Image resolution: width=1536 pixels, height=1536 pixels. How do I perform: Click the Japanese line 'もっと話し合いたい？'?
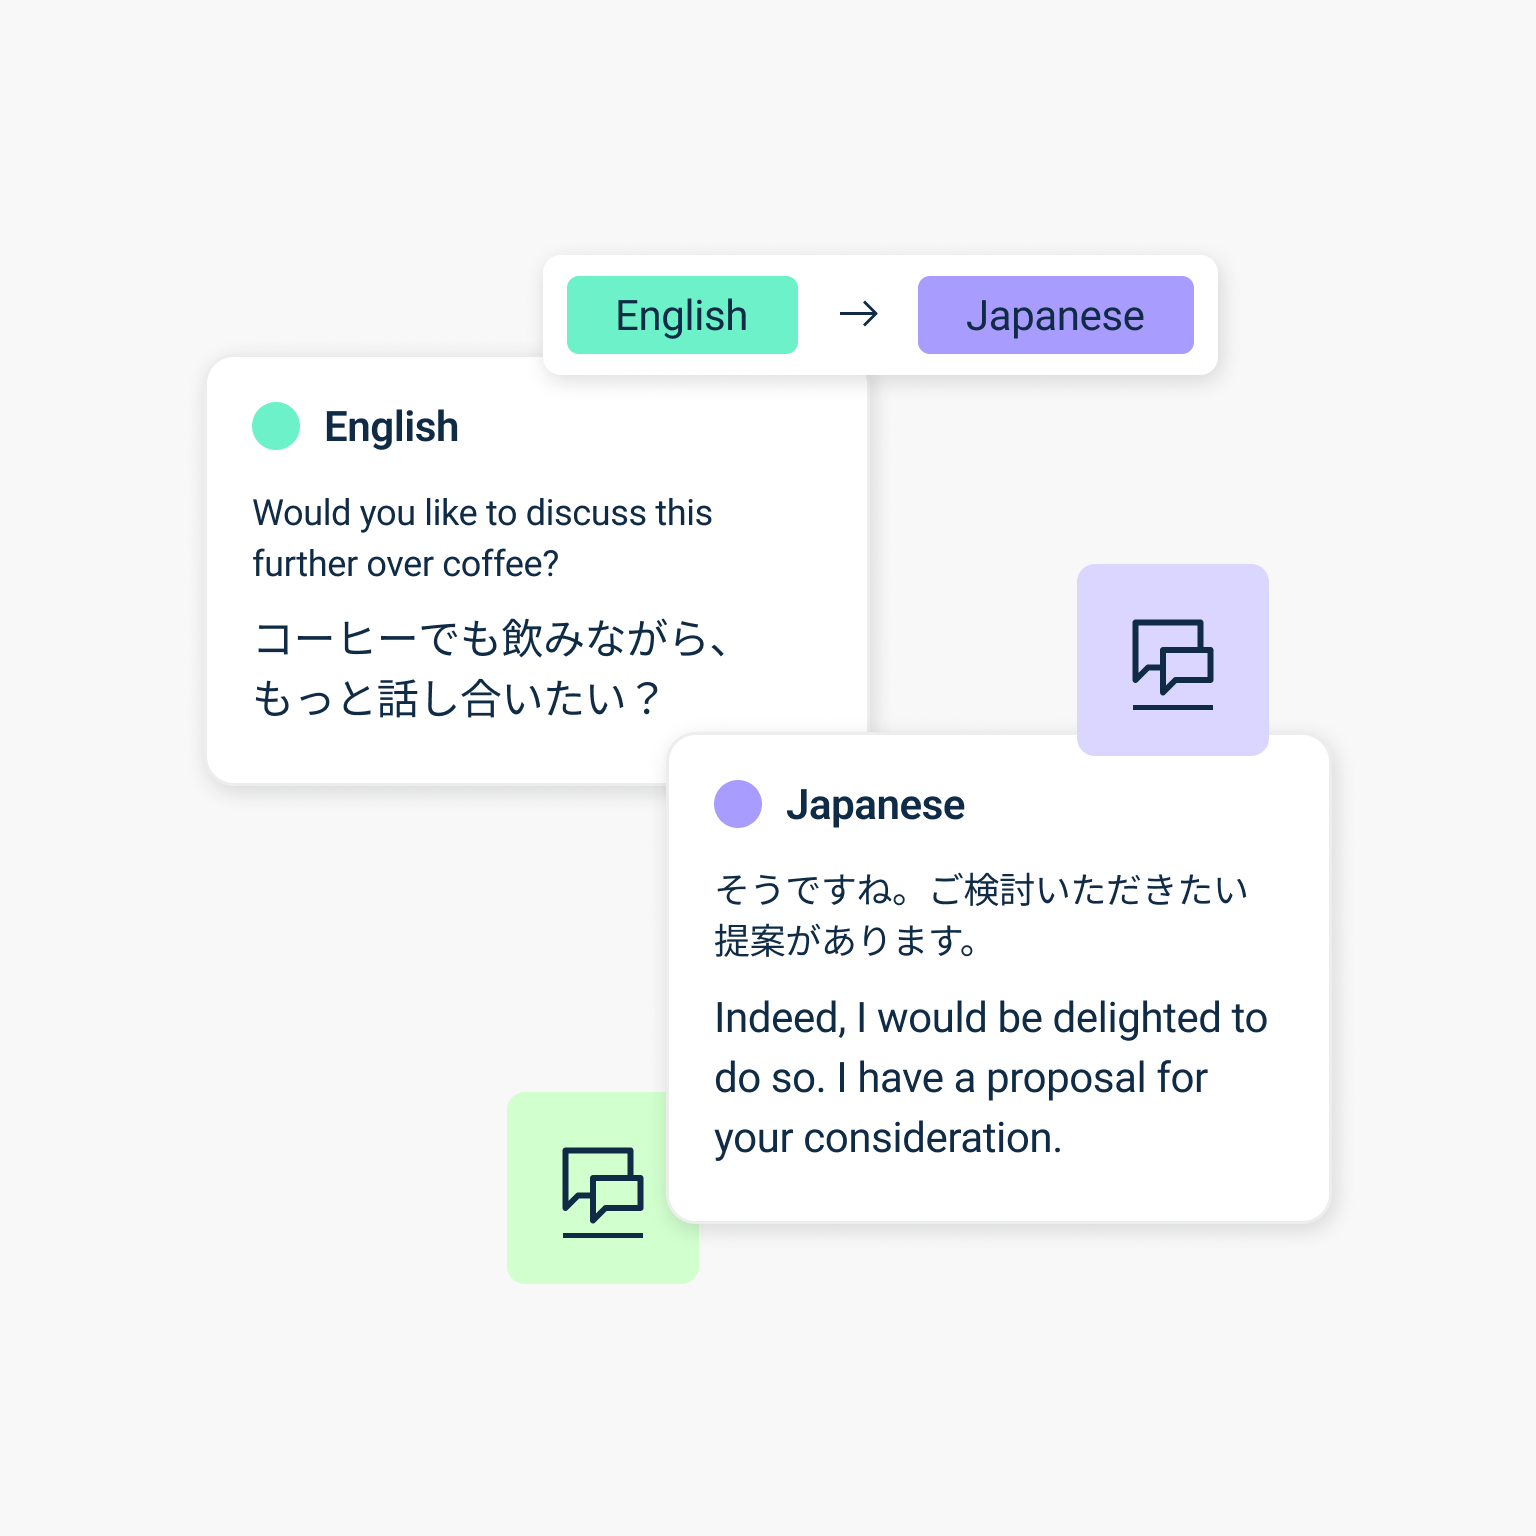point(456,698)
